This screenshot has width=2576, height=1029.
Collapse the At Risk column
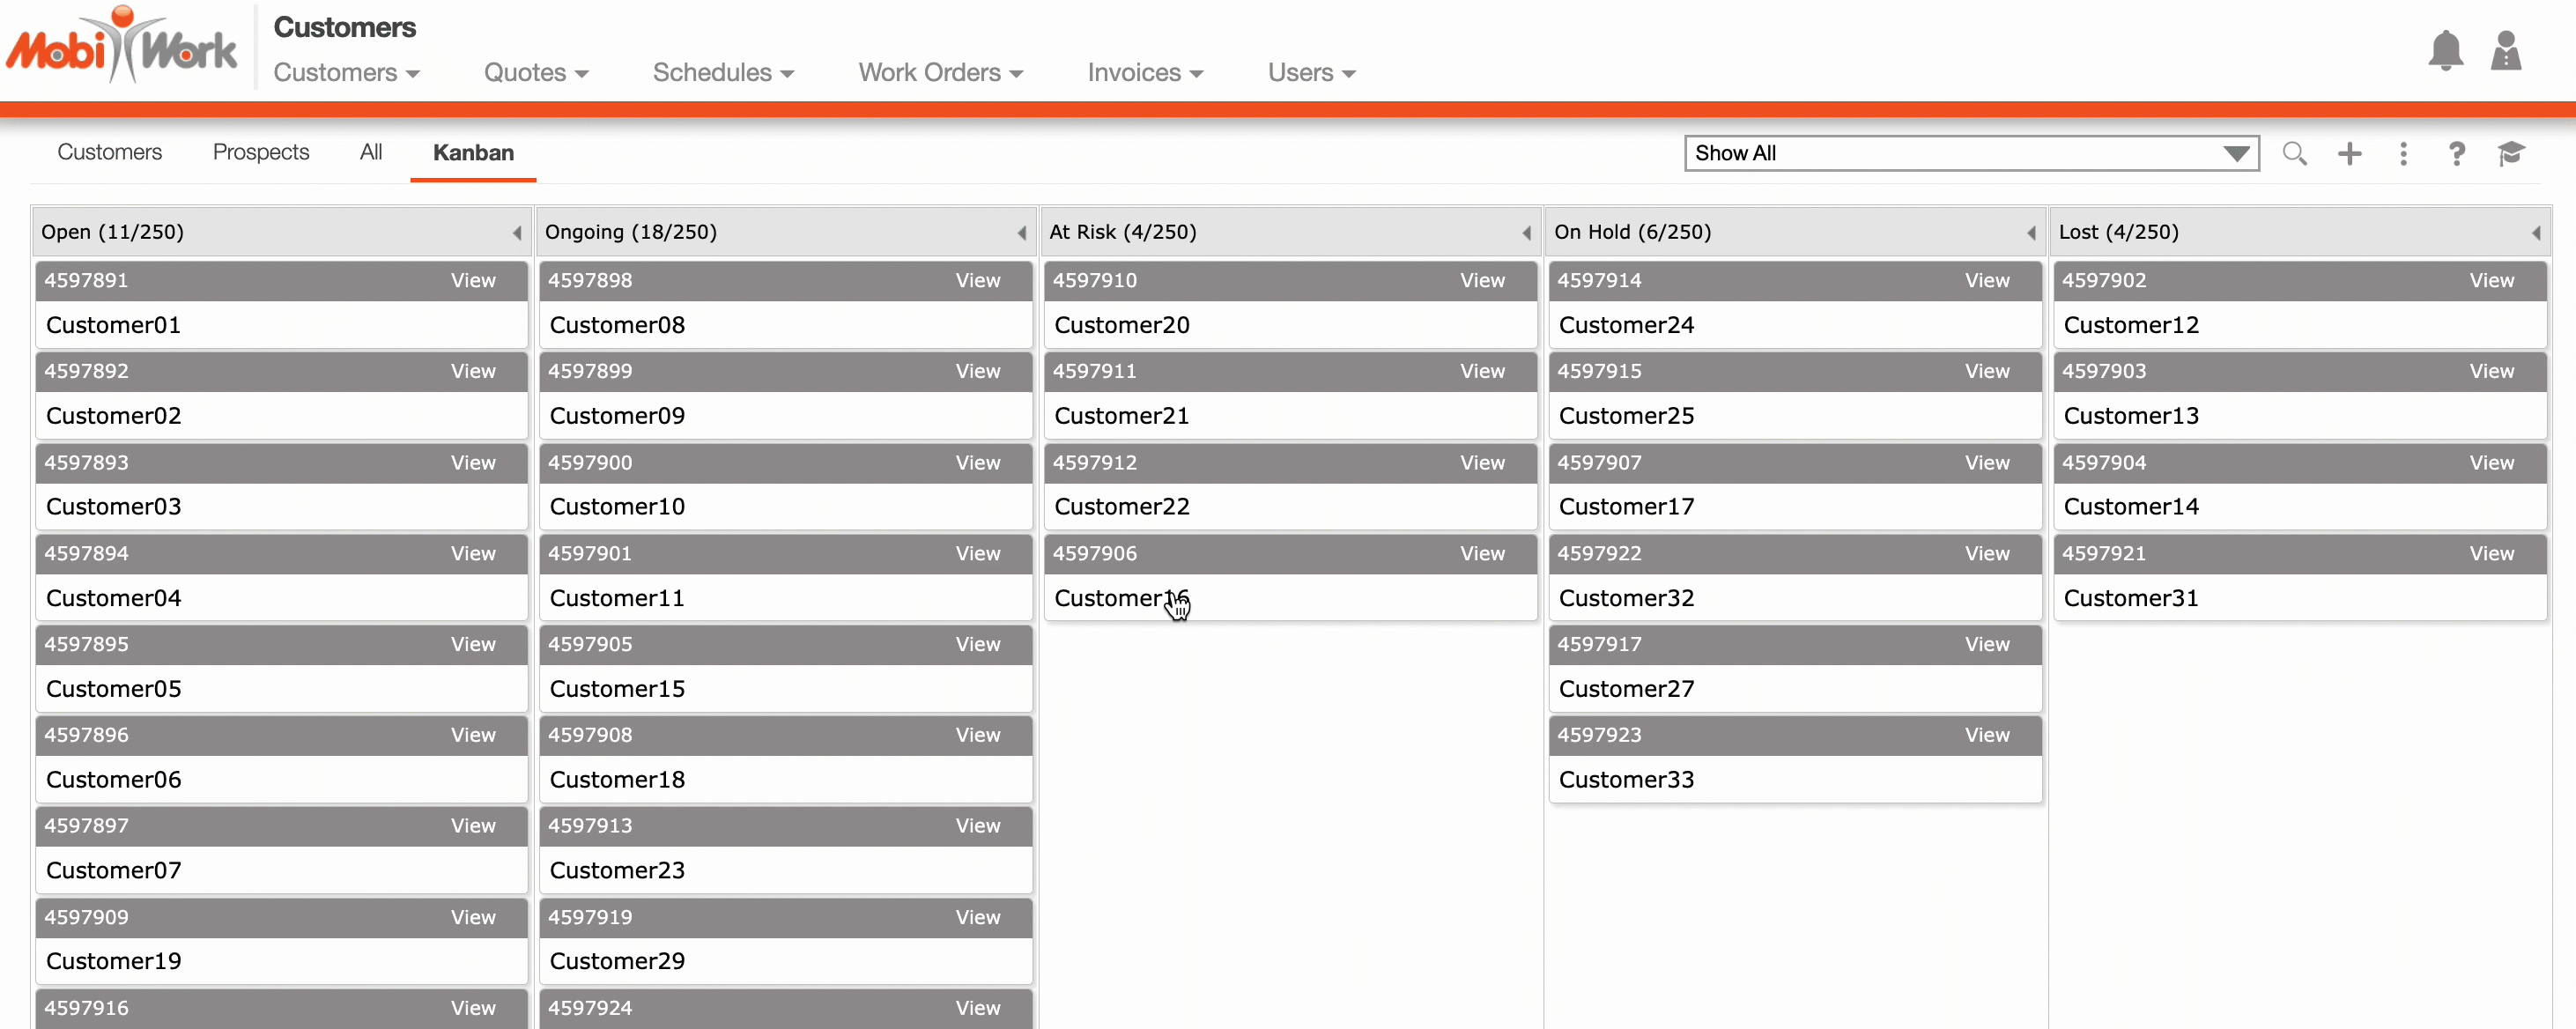click(x=1526, y=233)
